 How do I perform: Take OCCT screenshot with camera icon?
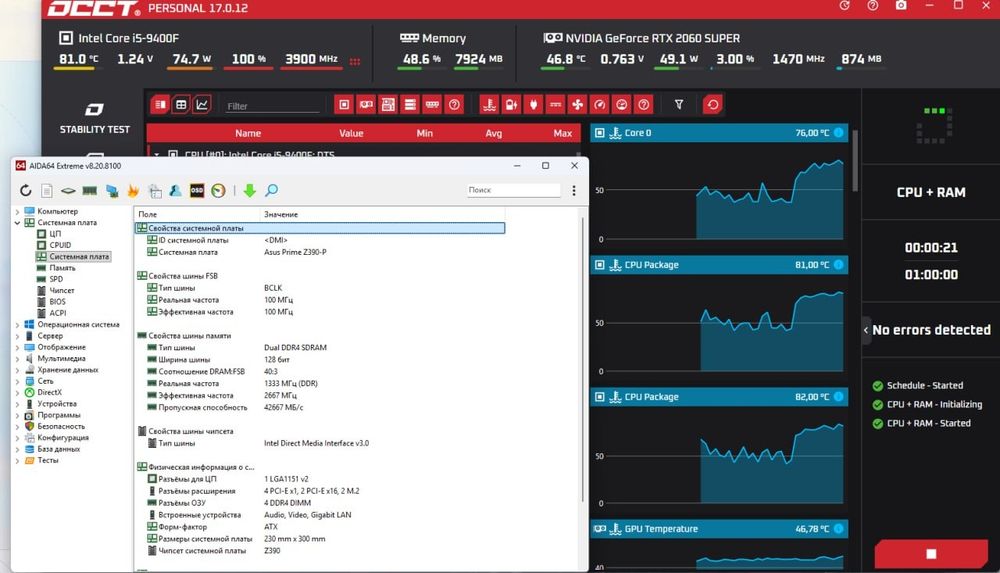[x=901, y=6]
